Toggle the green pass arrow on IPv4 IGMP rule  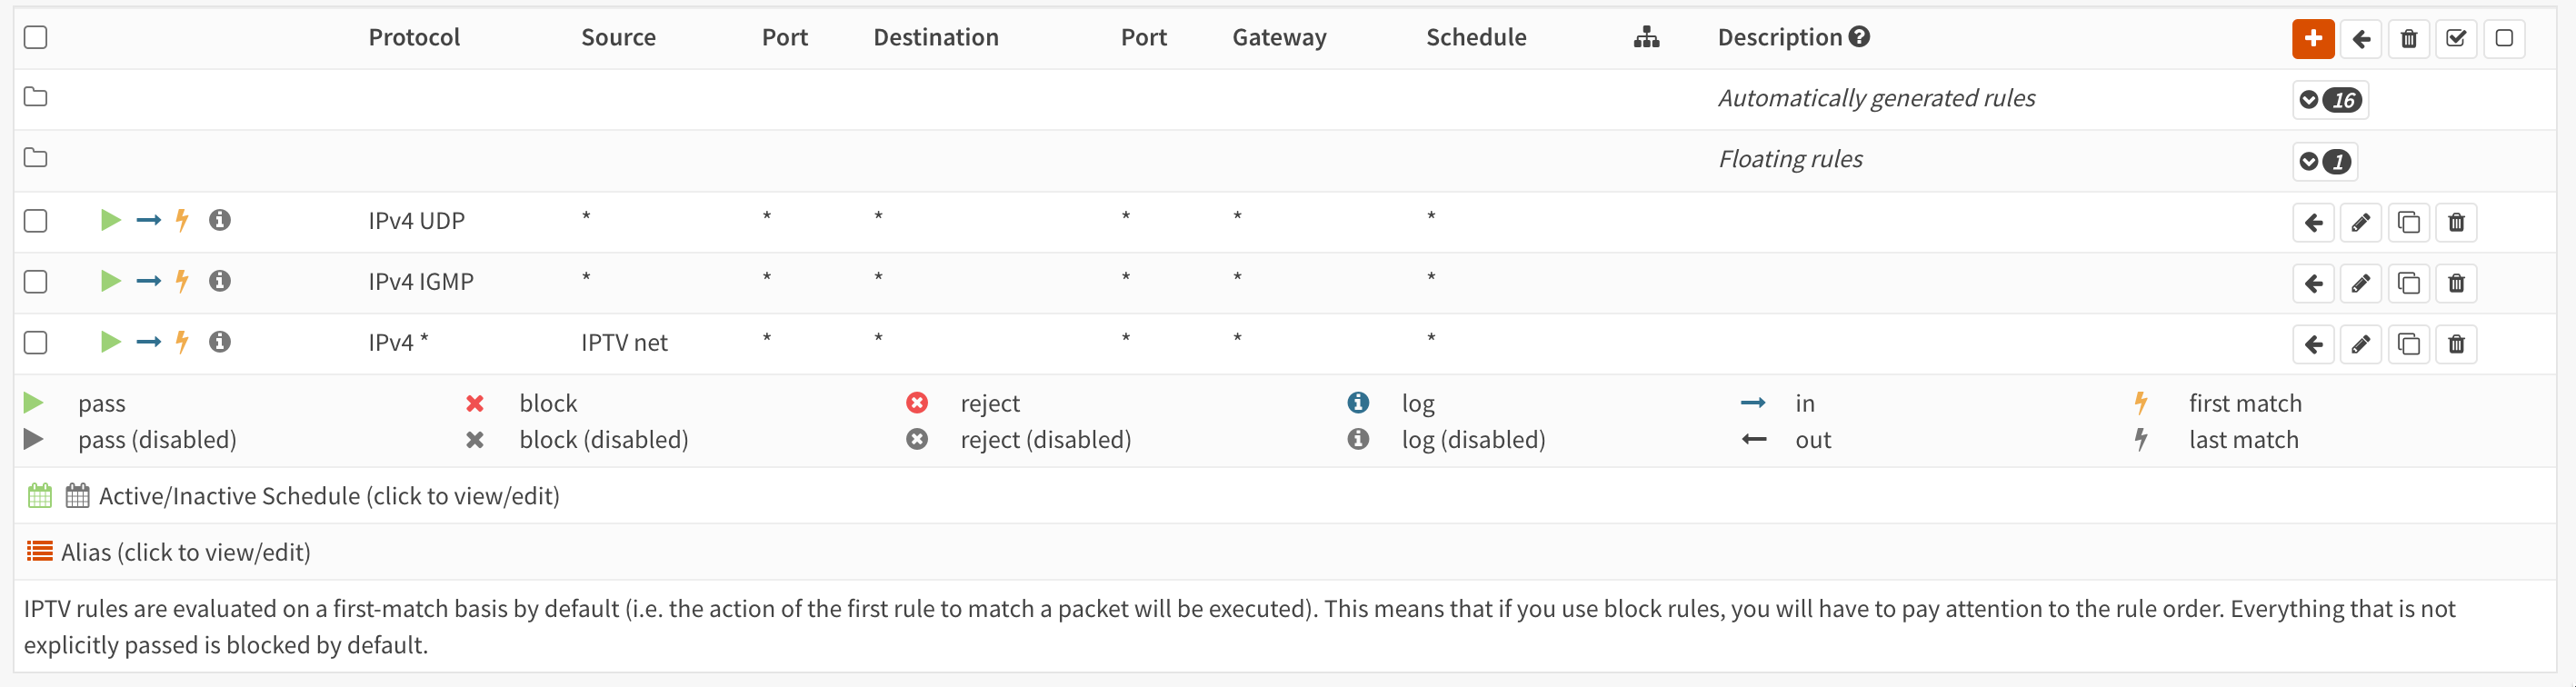110,281
